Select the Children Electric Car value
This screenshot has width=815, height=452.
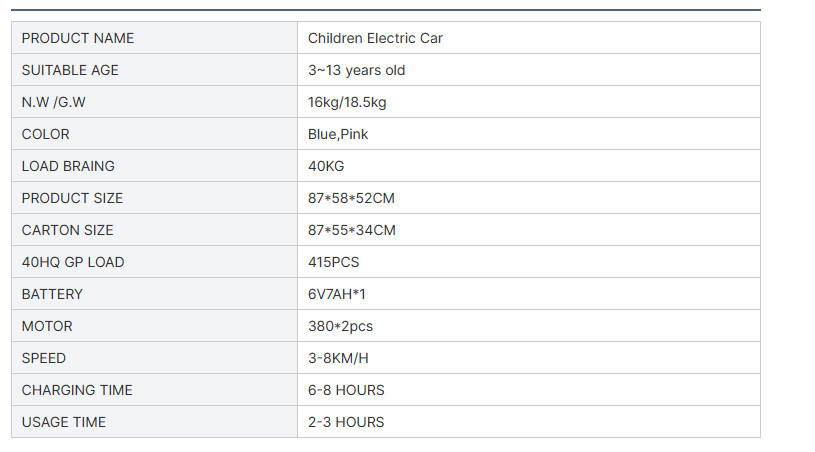[375, 38]
